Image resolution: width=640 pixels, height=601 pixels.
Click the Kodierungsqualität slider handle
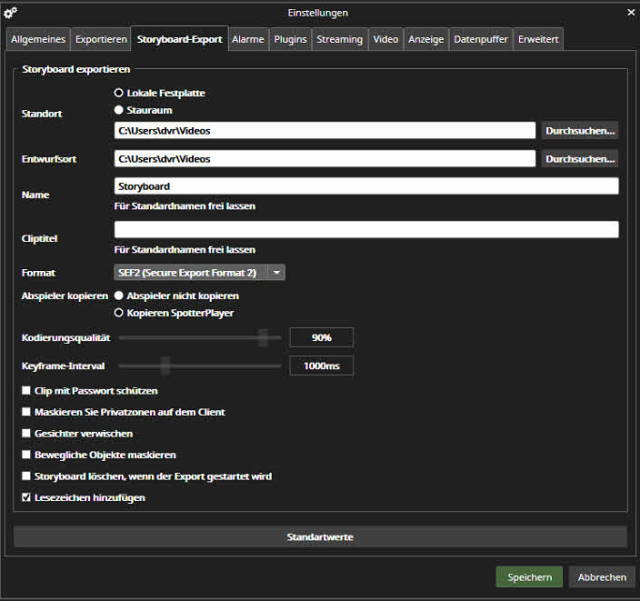tap(263, 338)
